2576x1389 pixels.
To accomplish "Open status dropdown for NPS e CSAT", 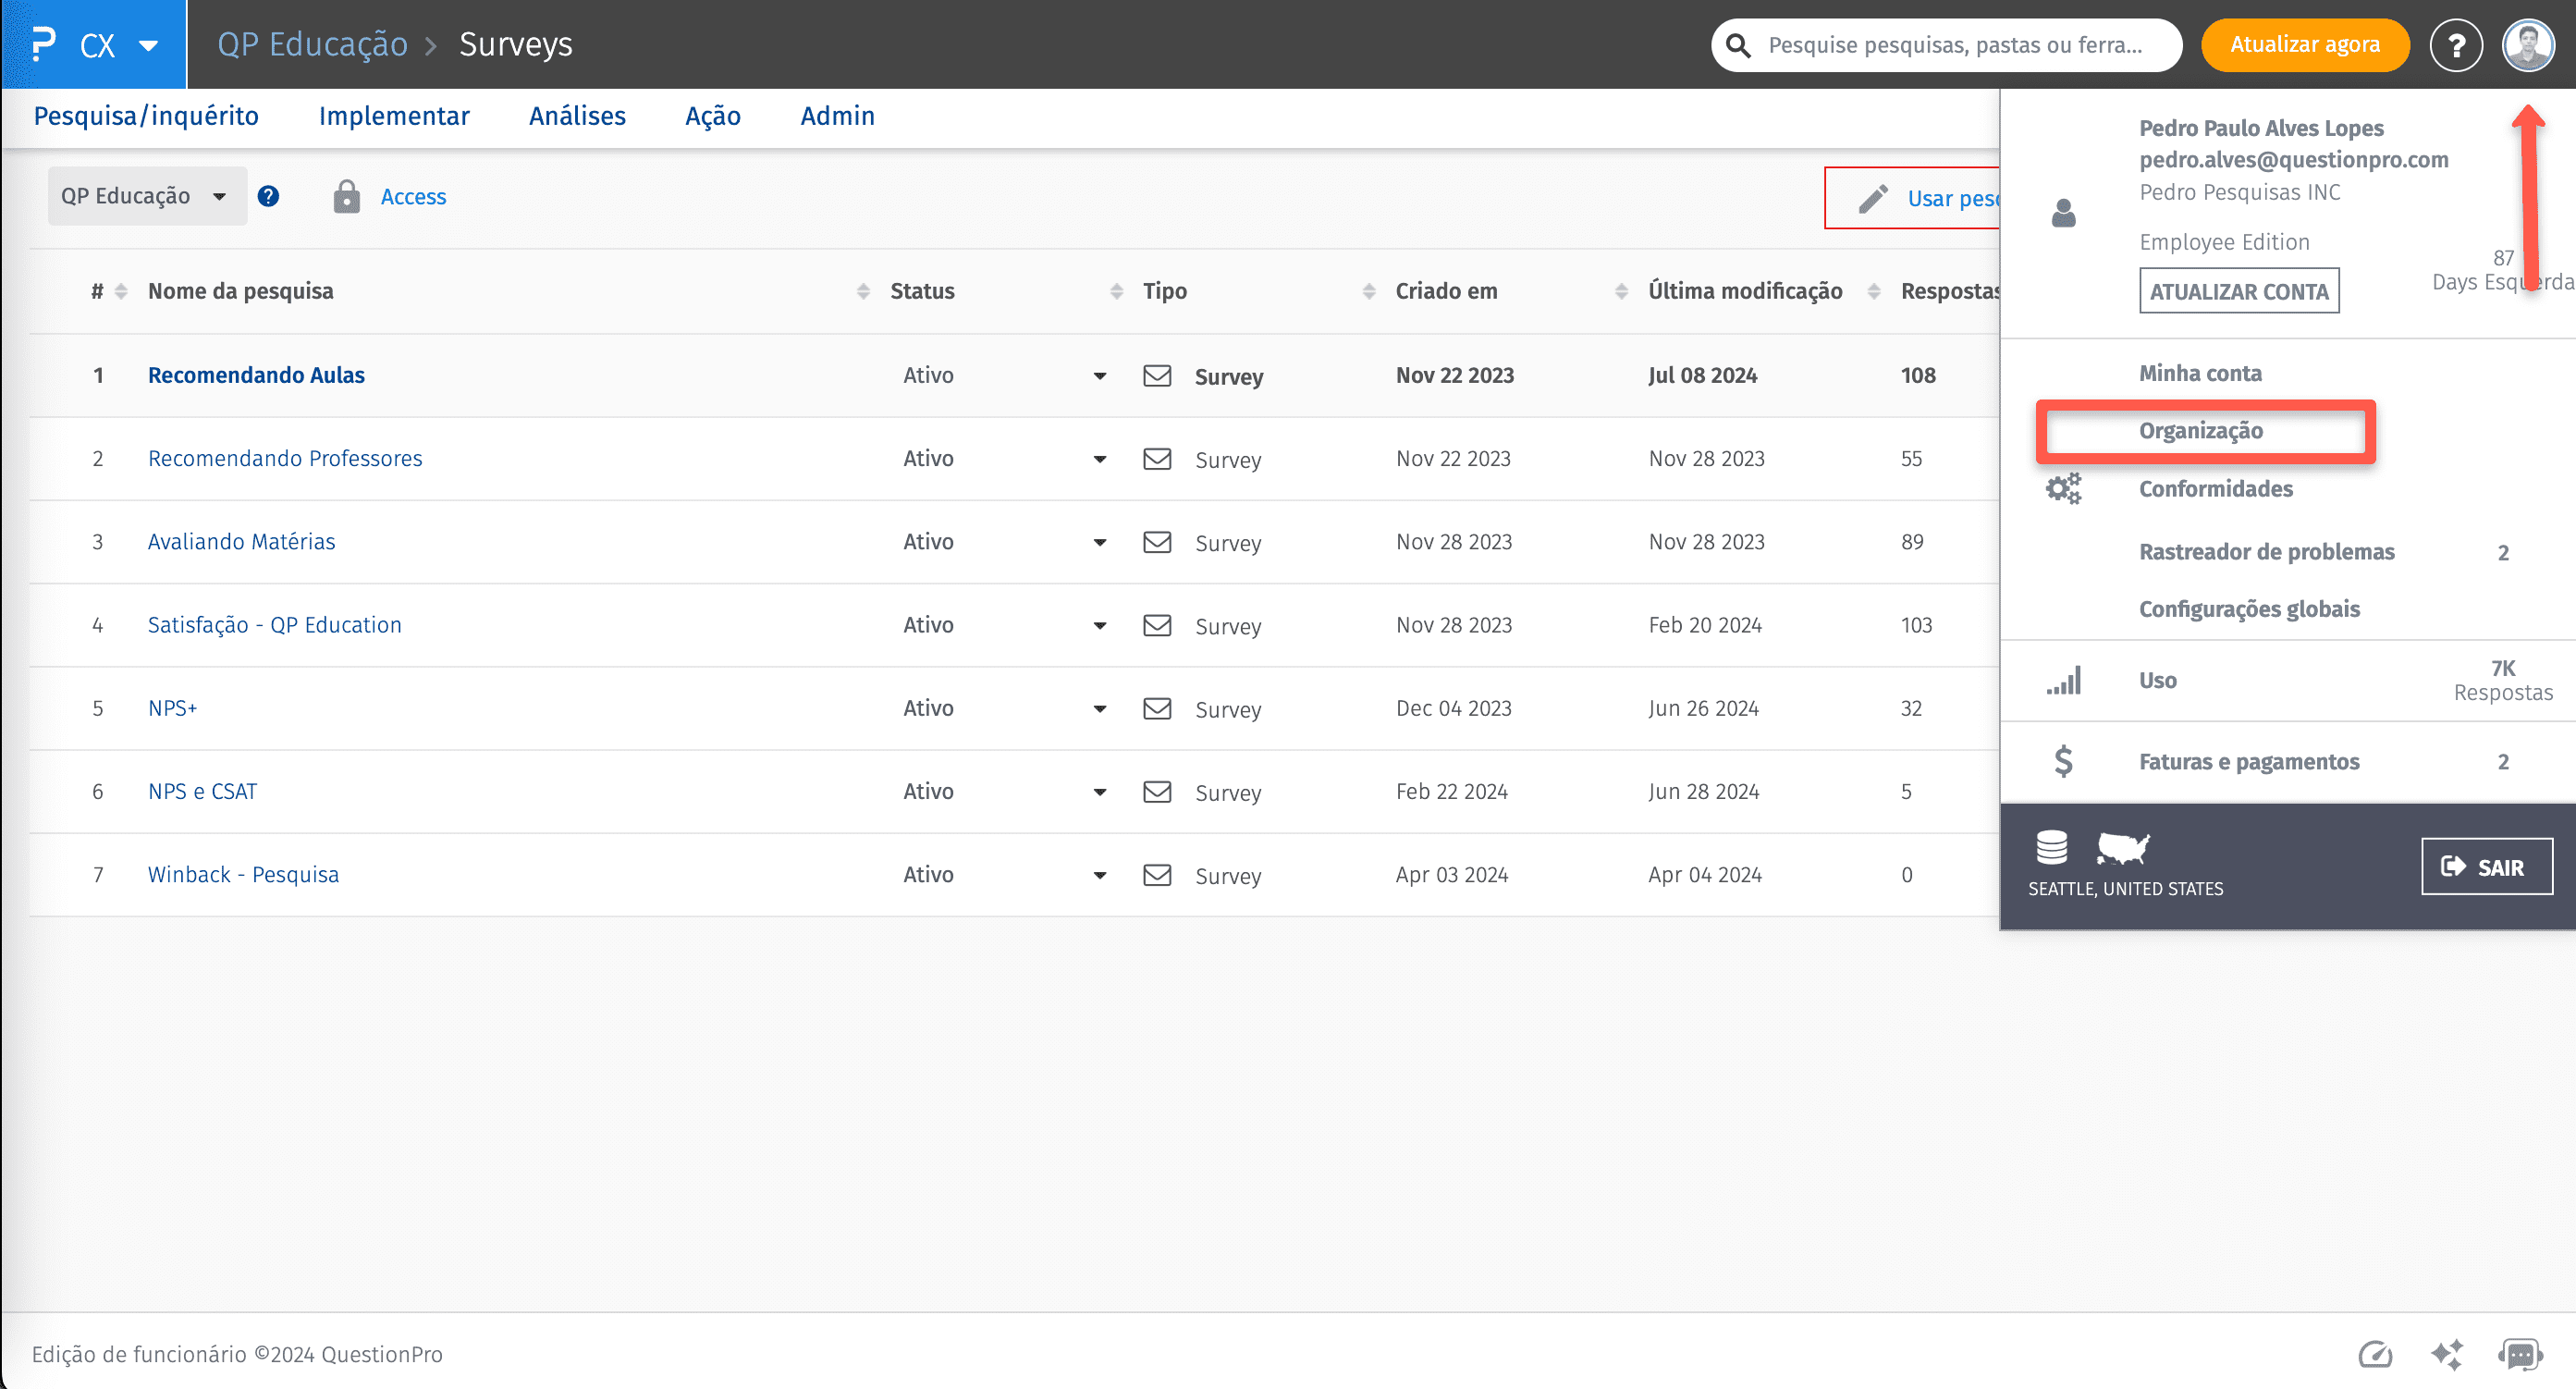I will [x=1099, y=792].
